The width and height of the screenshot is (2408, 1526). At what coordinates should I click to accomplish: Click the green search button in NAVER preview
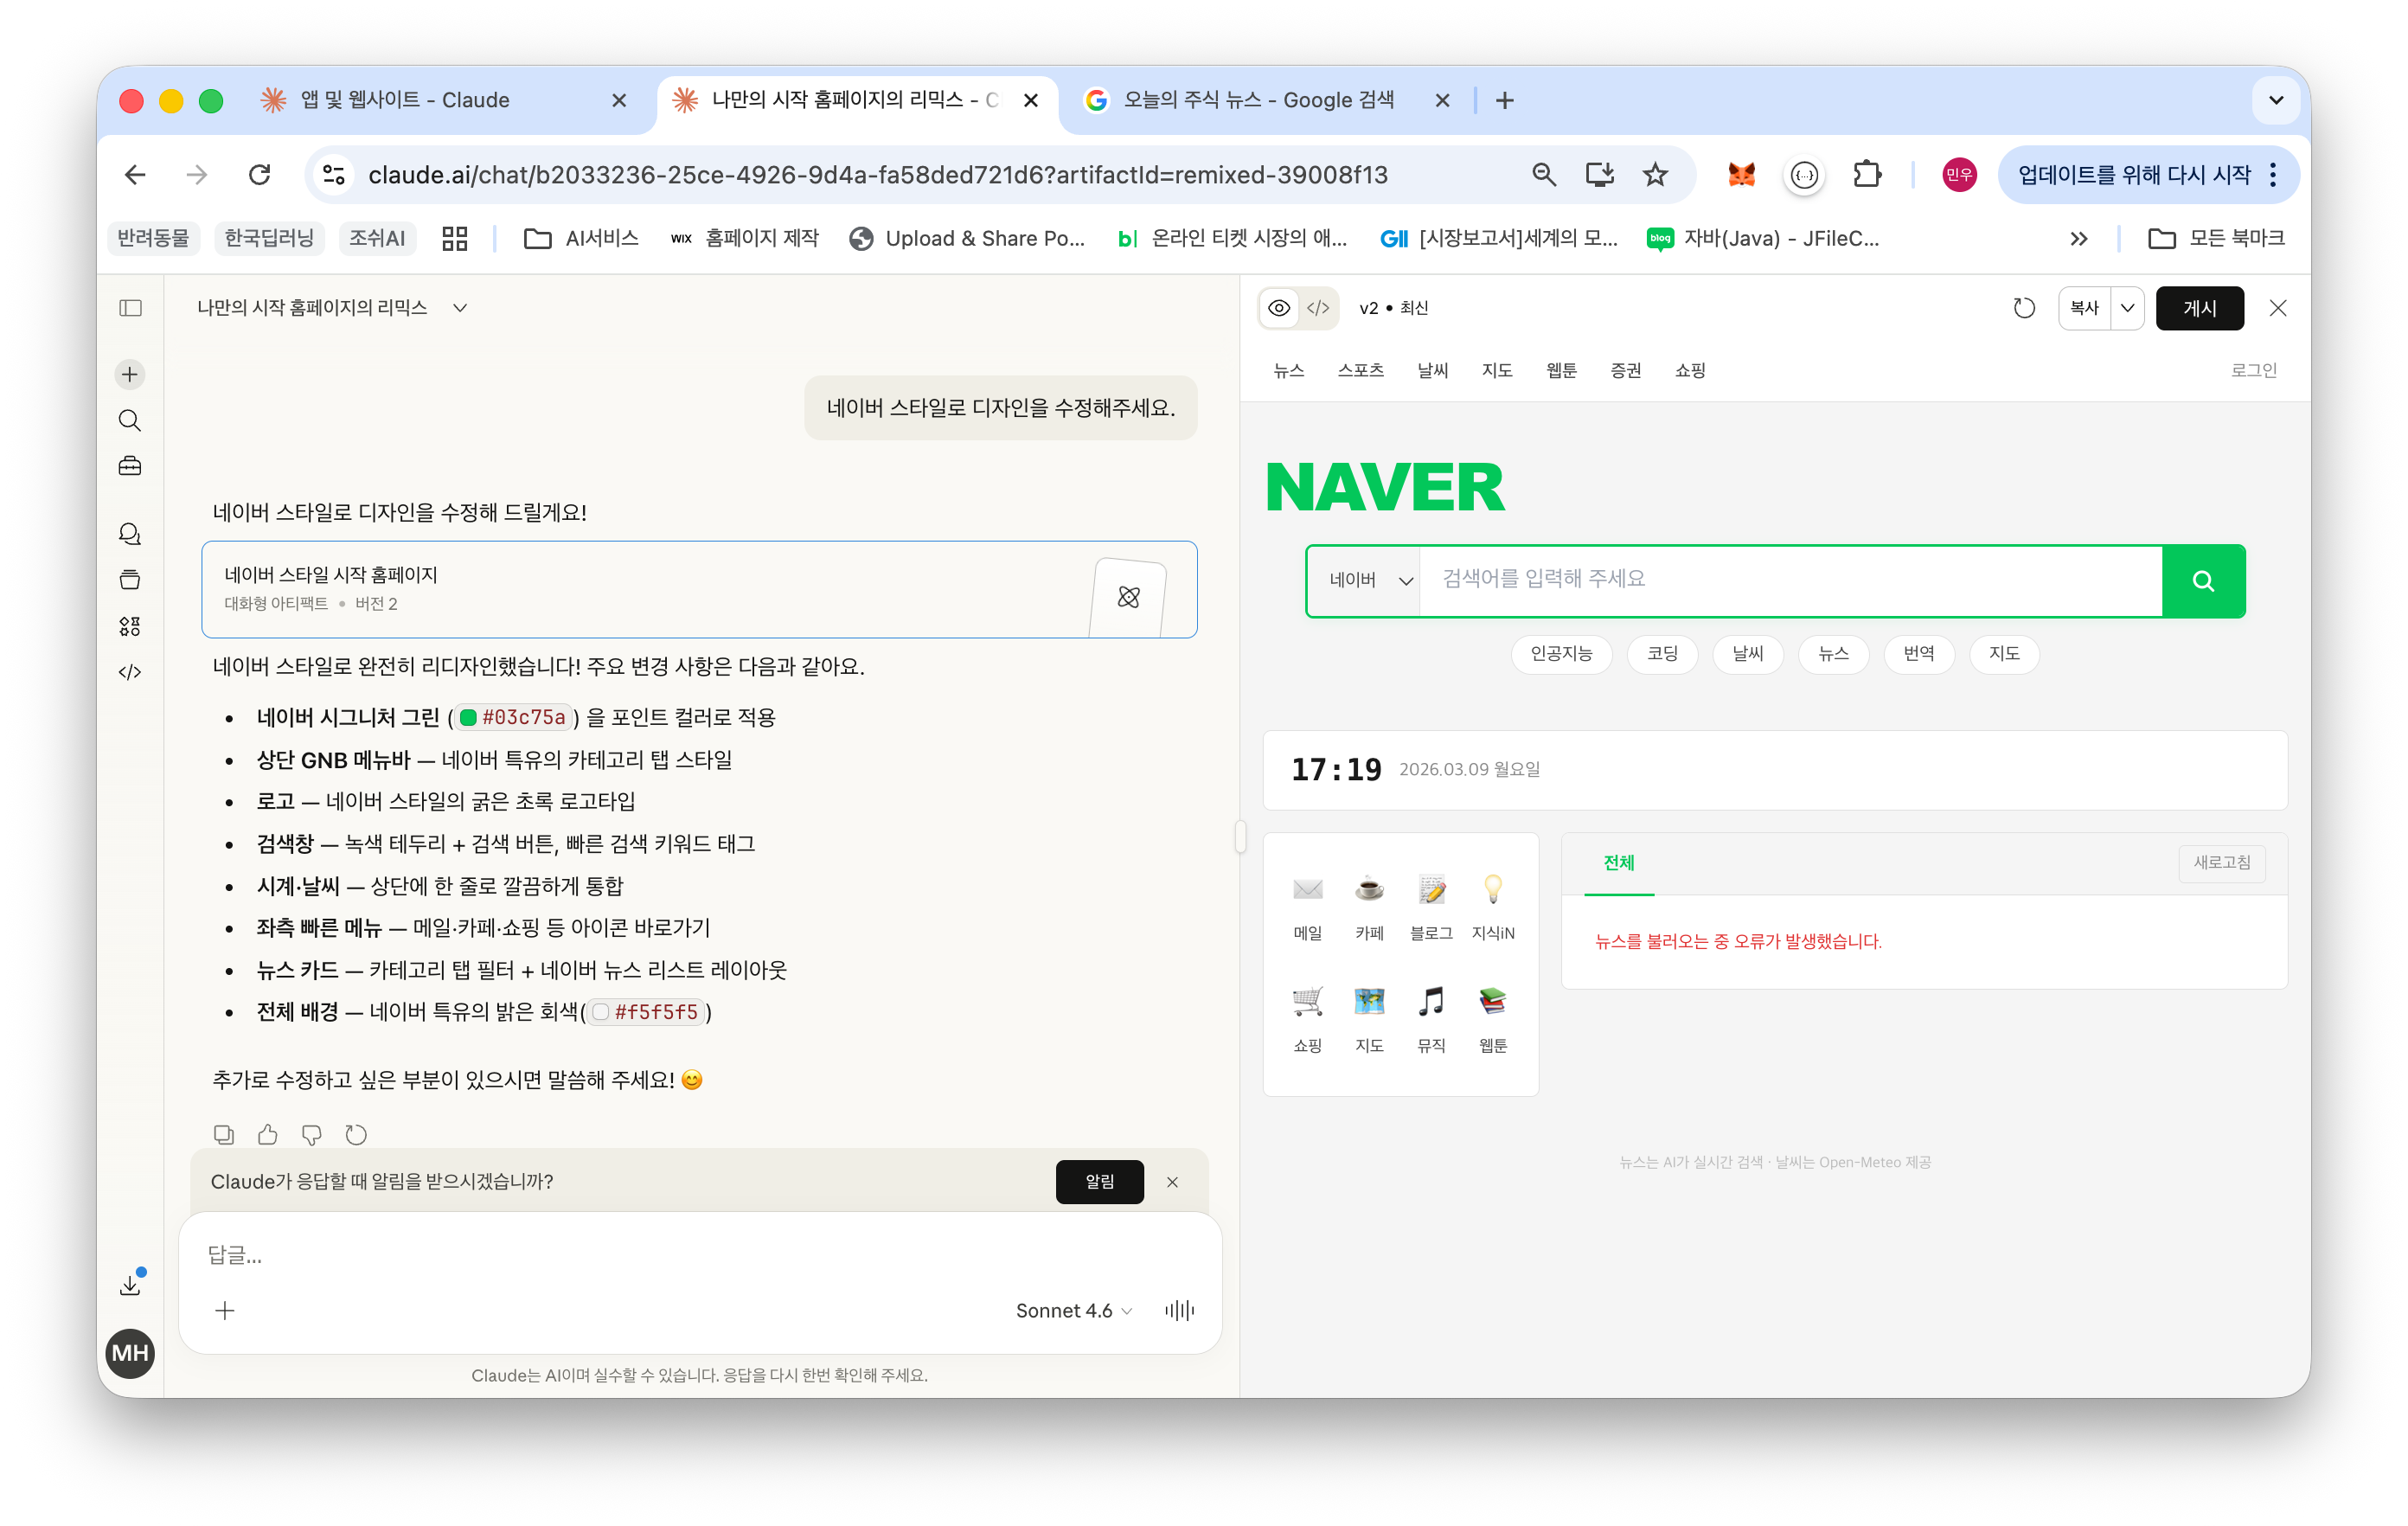pyautogui.click(x=2202, y=580)
